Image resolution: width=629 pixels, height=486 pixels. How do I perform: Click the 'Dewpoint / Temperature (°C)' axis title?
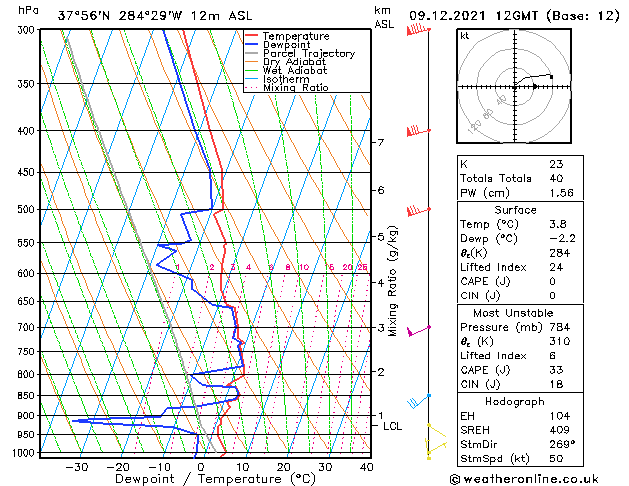point(215,479)
